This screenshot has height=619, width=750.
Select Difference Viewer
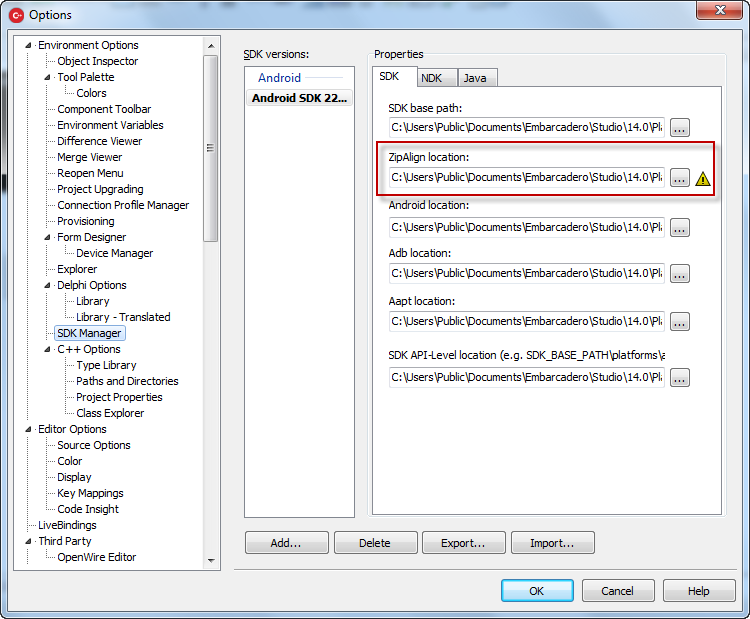(x=99, y=142)
